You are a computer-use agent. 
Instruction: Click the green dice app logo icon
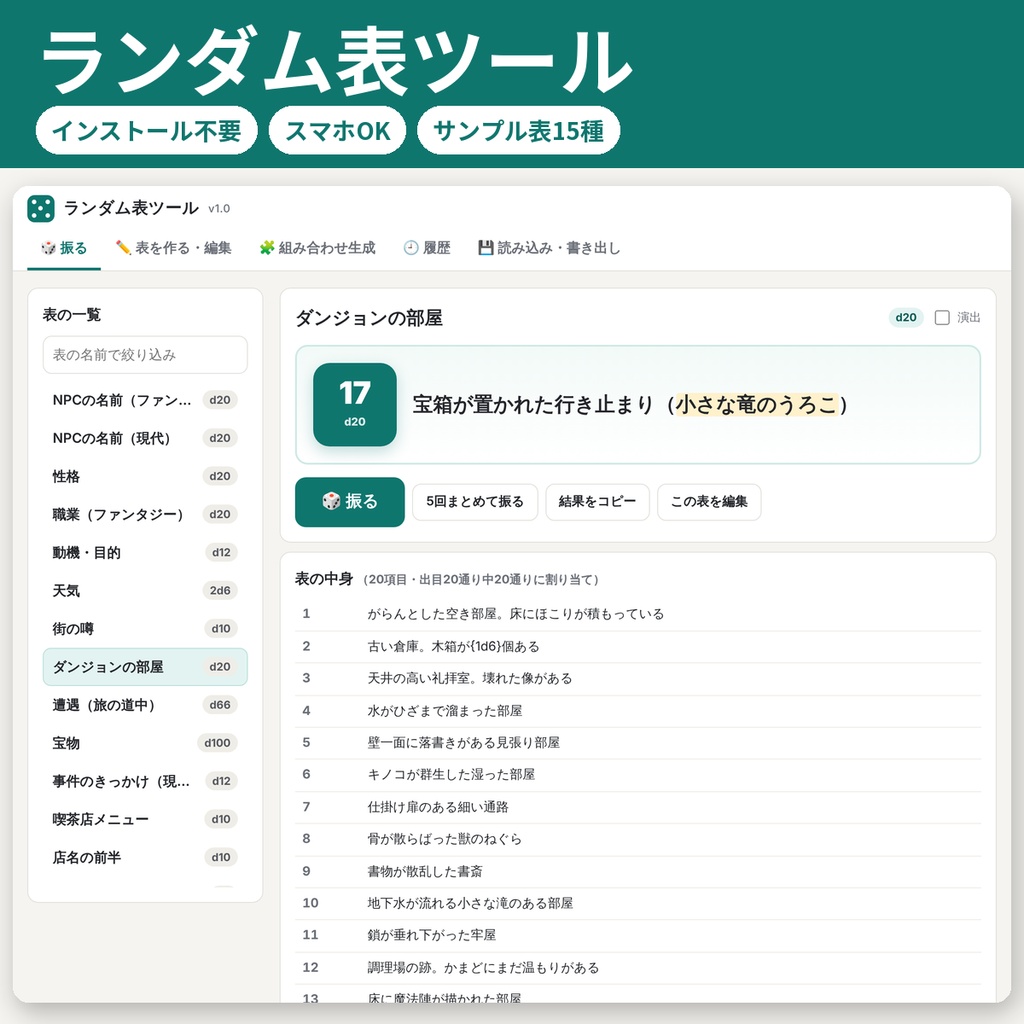(40, 208)
